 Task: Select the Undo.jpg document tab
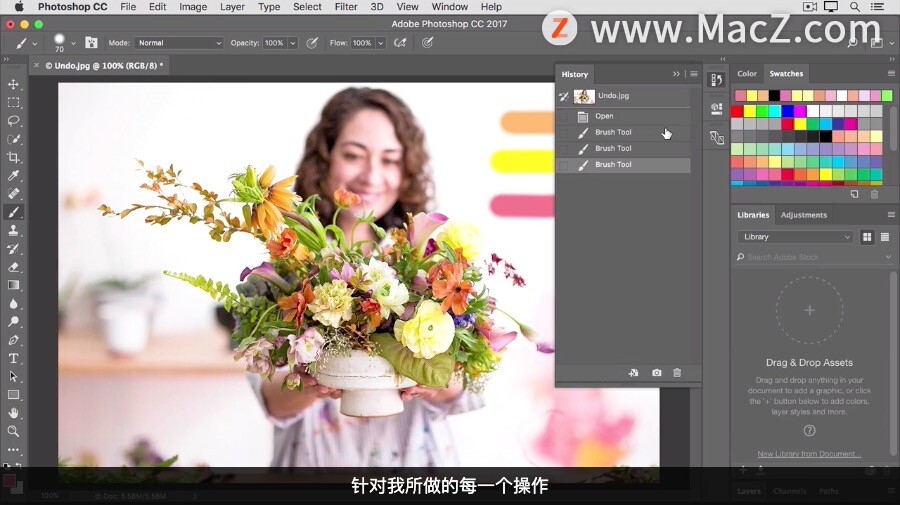(x=104, y=65)
